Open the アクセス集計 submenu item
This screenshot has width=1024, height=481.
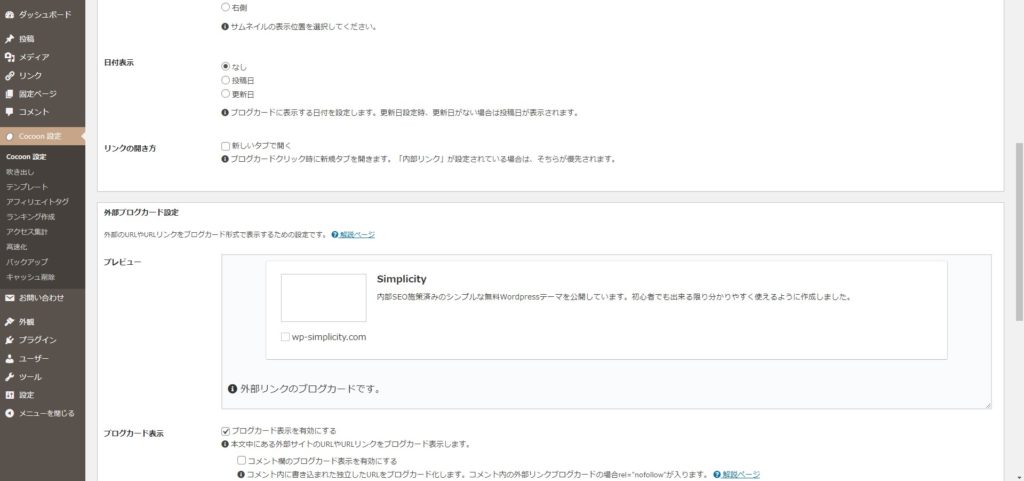(x=27, y=232)
